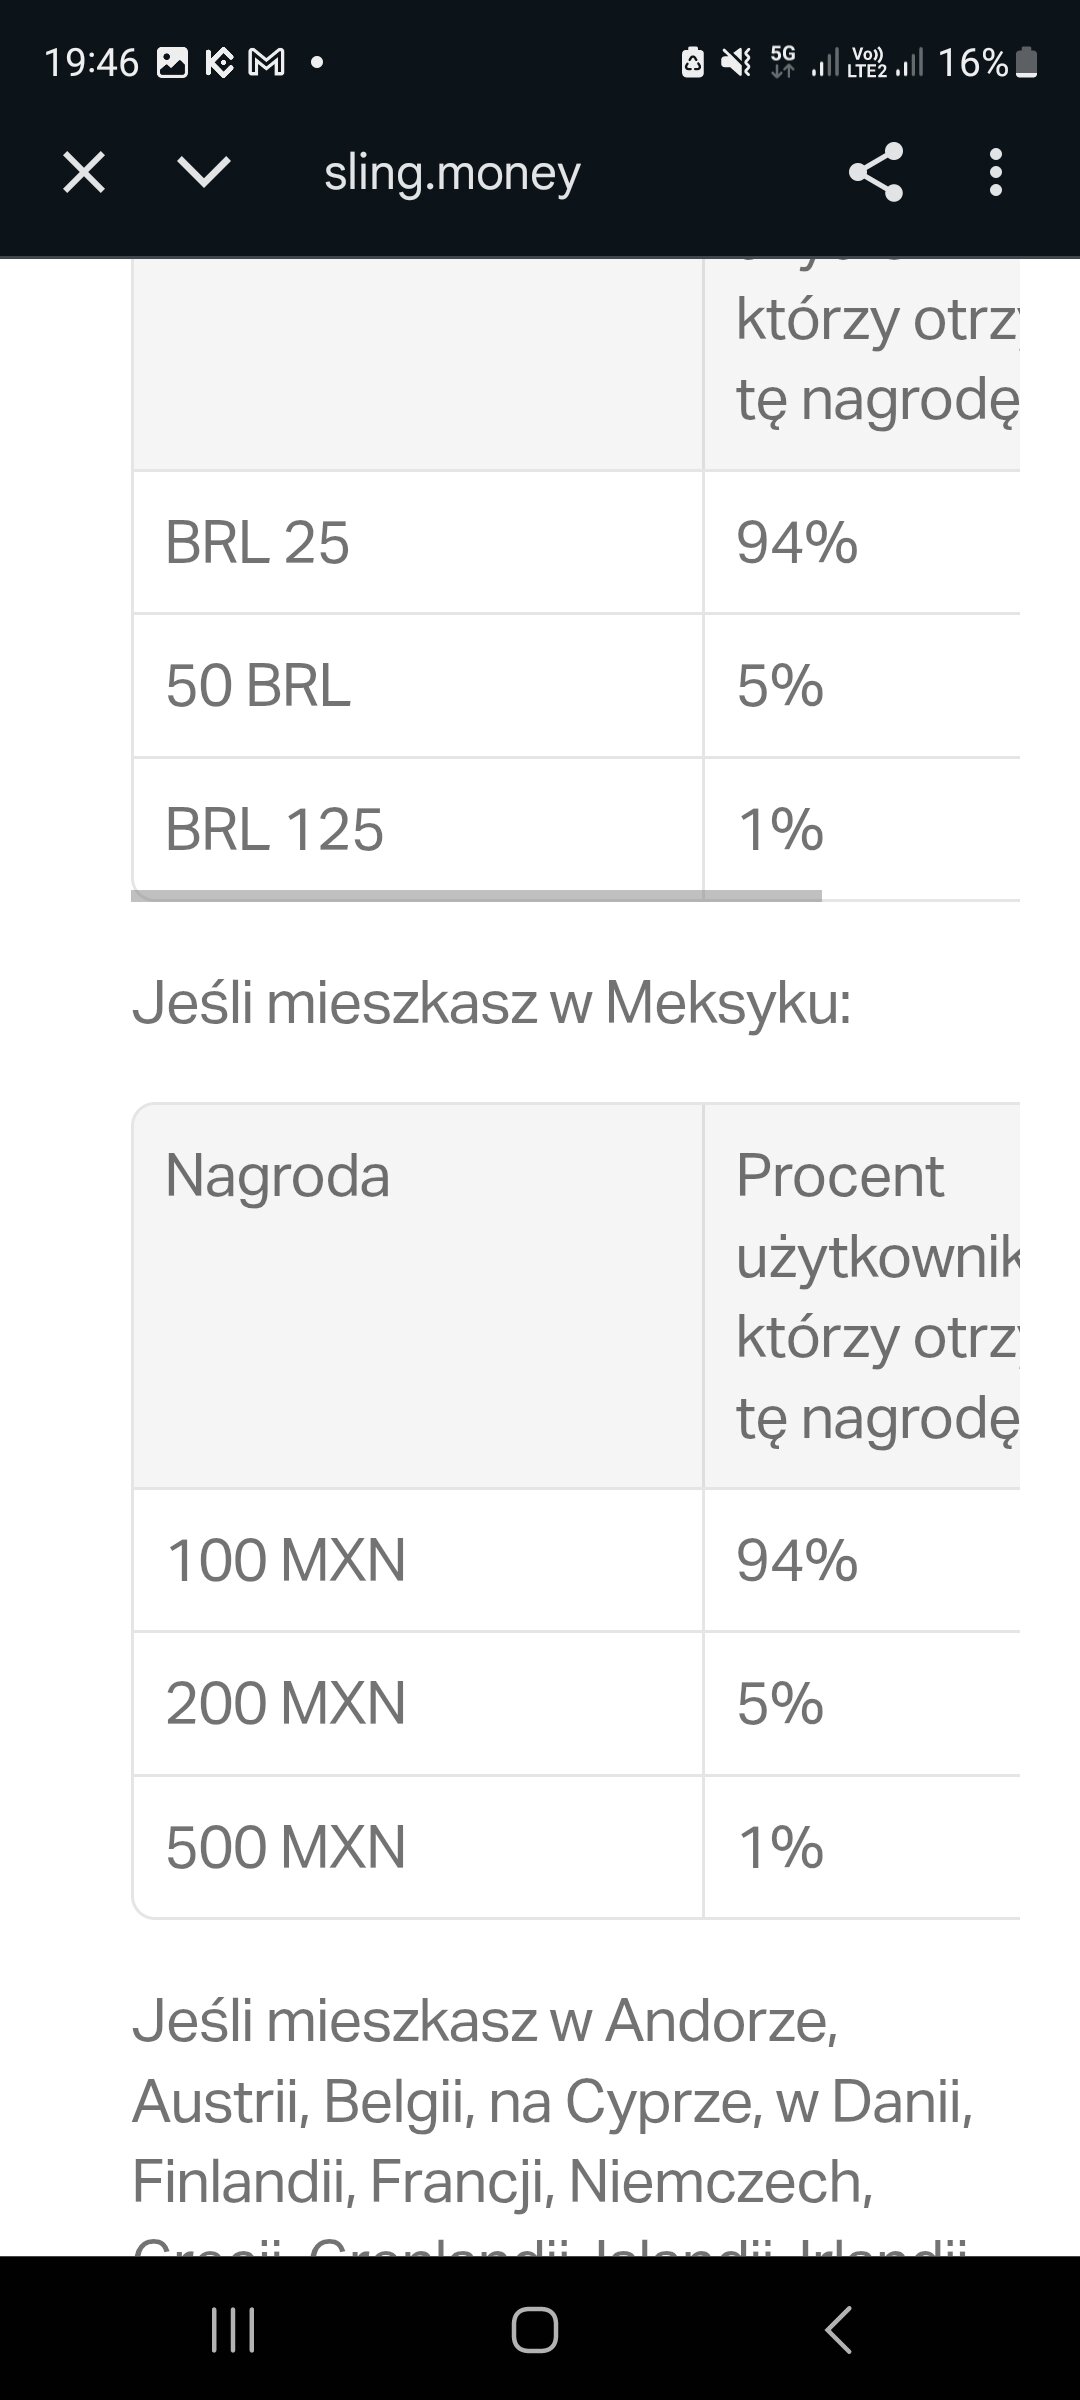Screen dimensions: 1080x2400
Task: Tap the sling.money address title
Action: pyautogui.click(x=452, y=173)
